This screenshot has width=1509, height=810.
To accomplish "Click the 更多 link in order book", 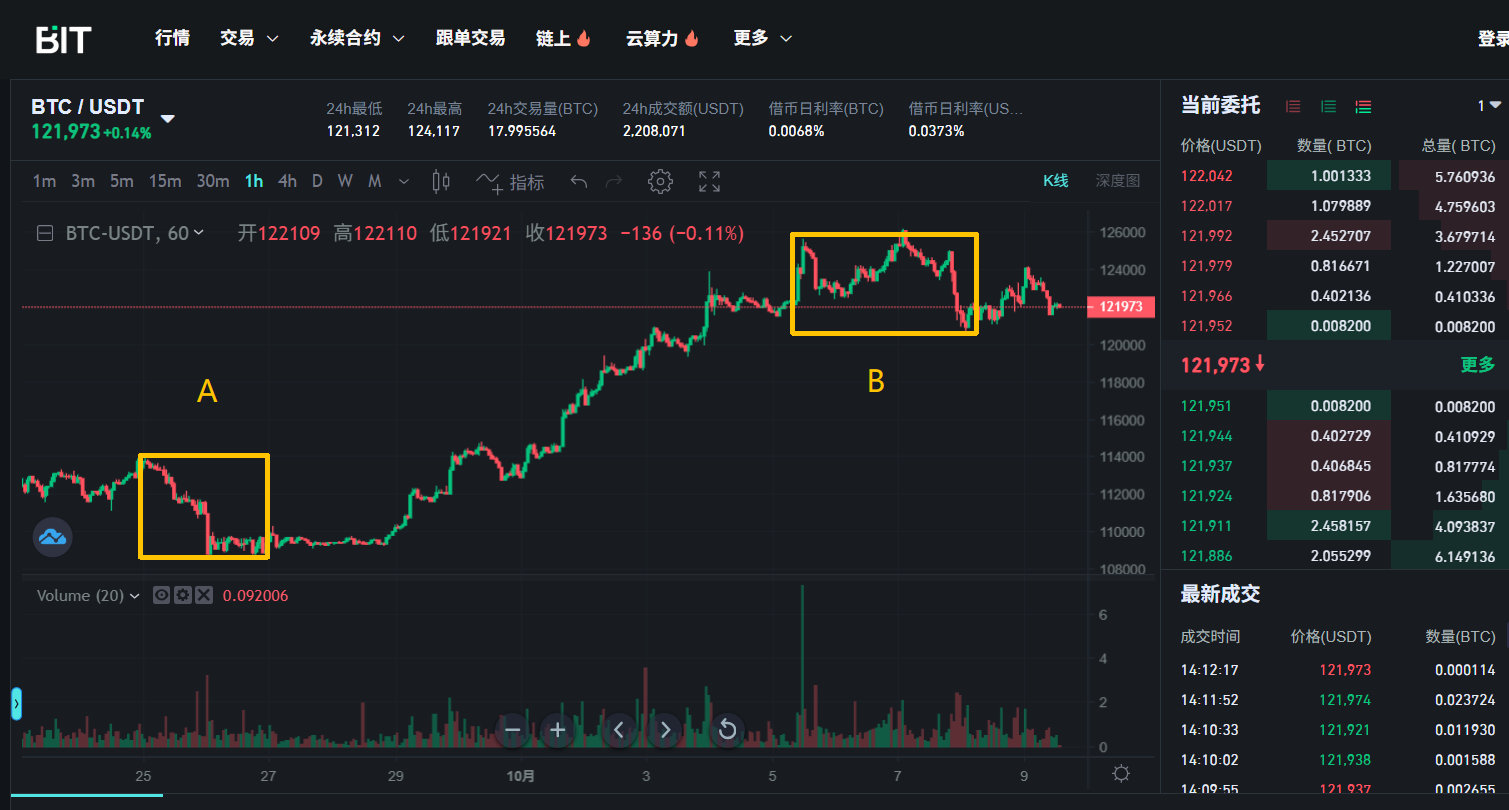I will coord(1477,365).
